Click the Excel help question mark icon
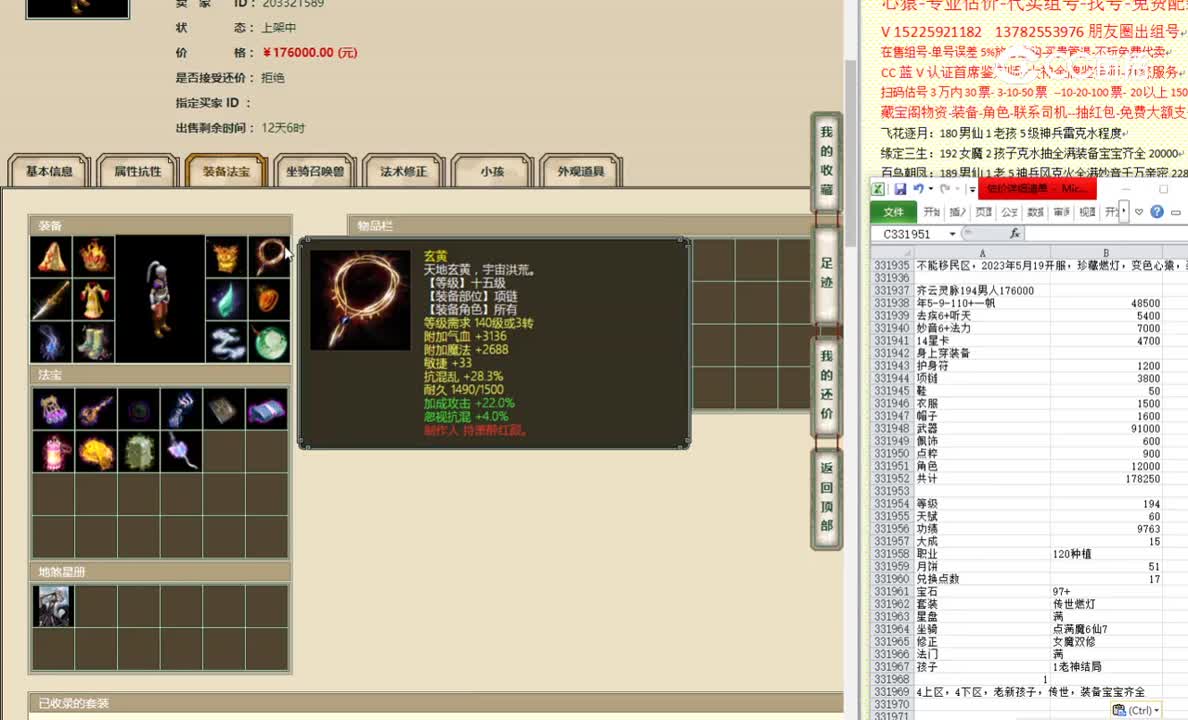Image resolution: width=1188 pixels, height=720 pixels. point(1157,211)
